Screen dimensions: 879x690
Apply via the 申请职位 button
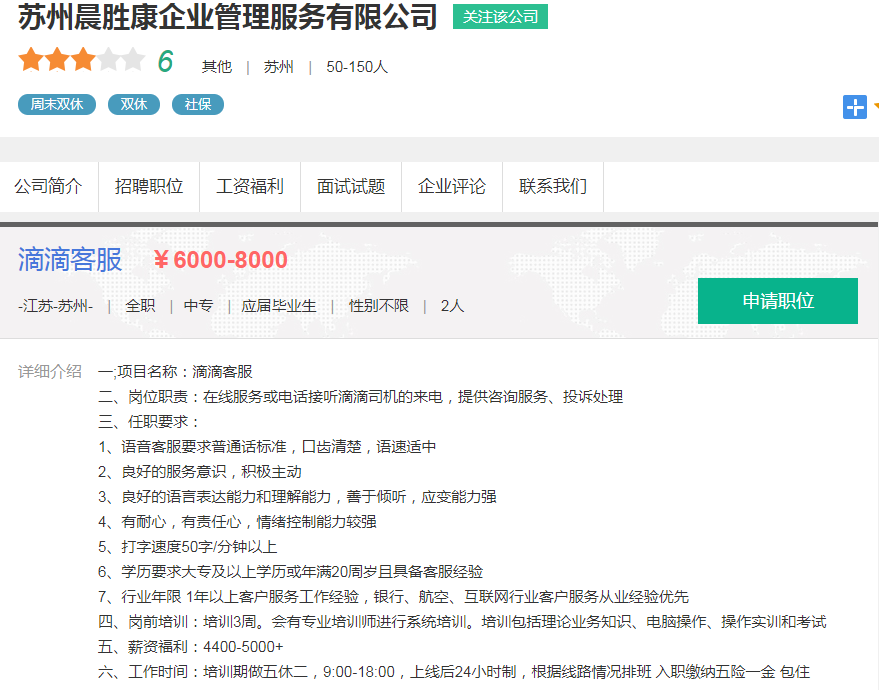tap(778, 301)
